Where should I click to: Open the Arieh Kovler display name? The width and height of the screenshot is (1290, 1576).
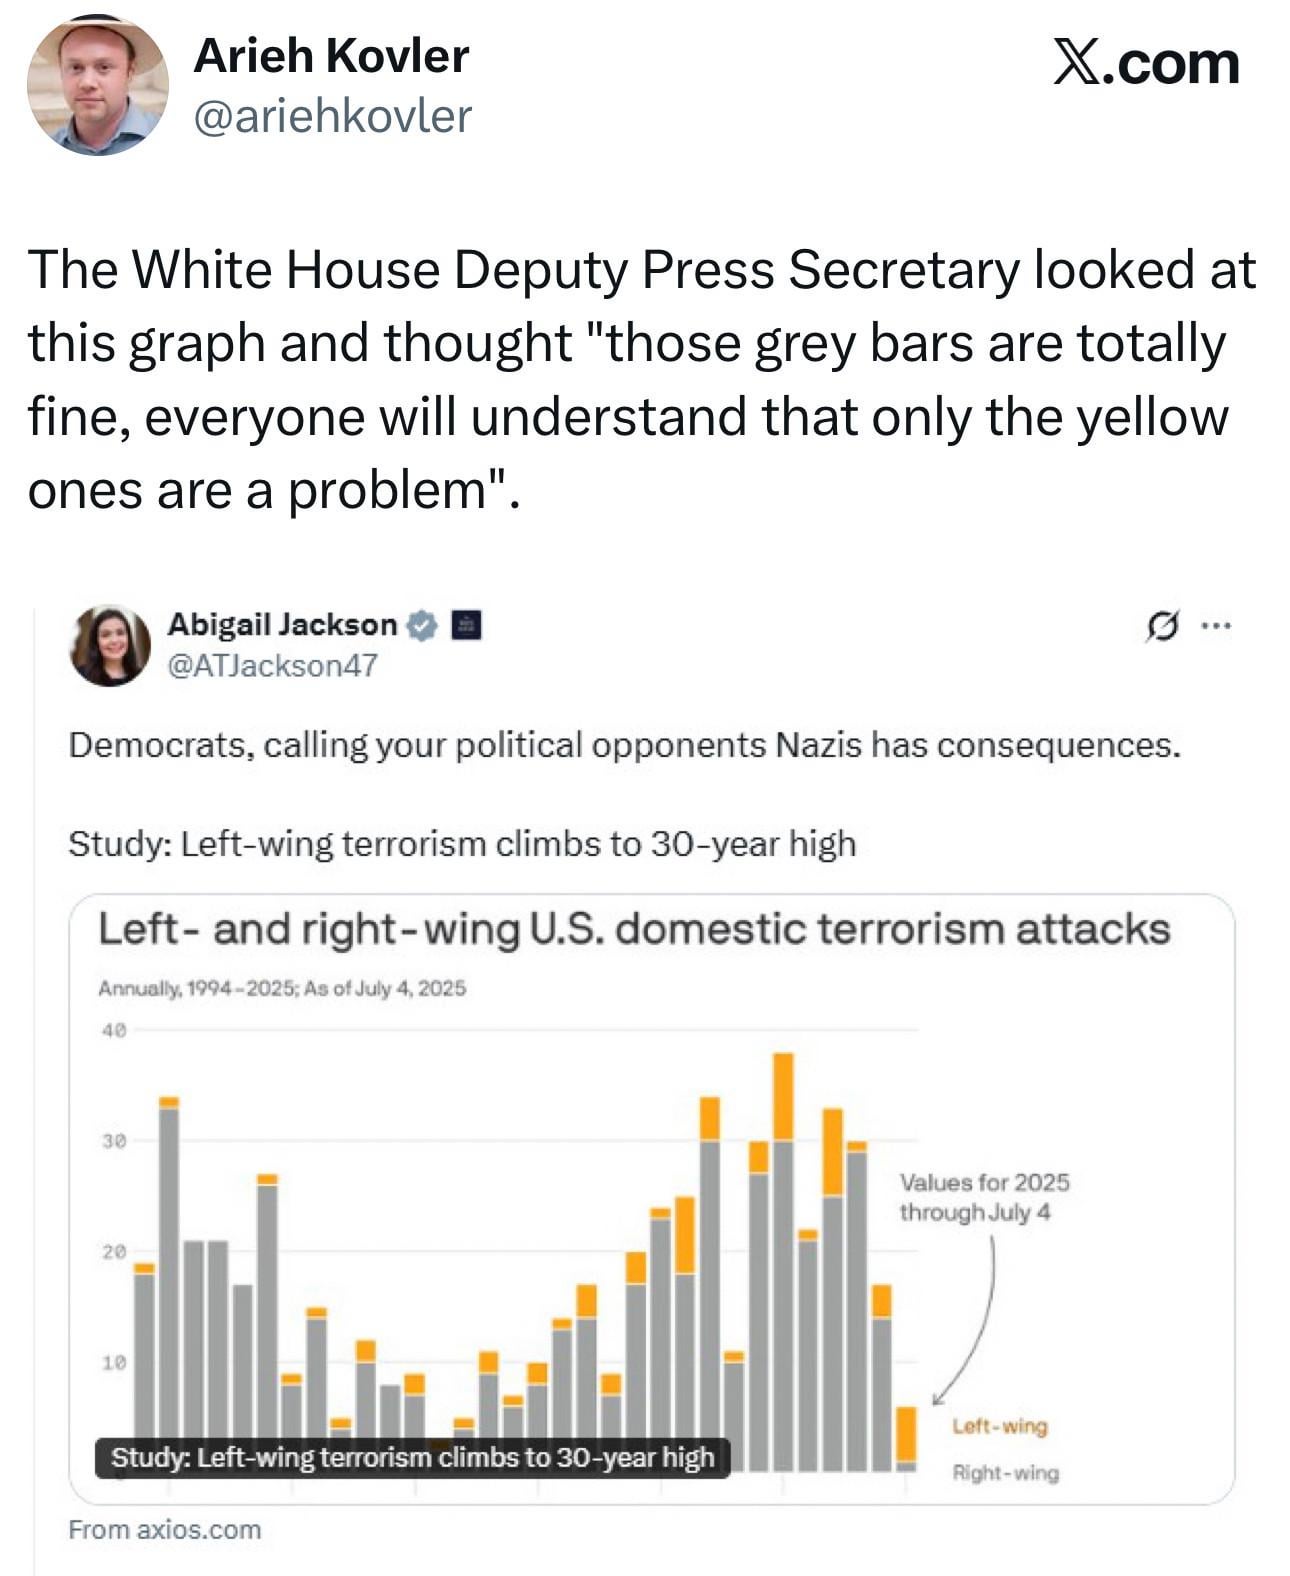point(331,56)
